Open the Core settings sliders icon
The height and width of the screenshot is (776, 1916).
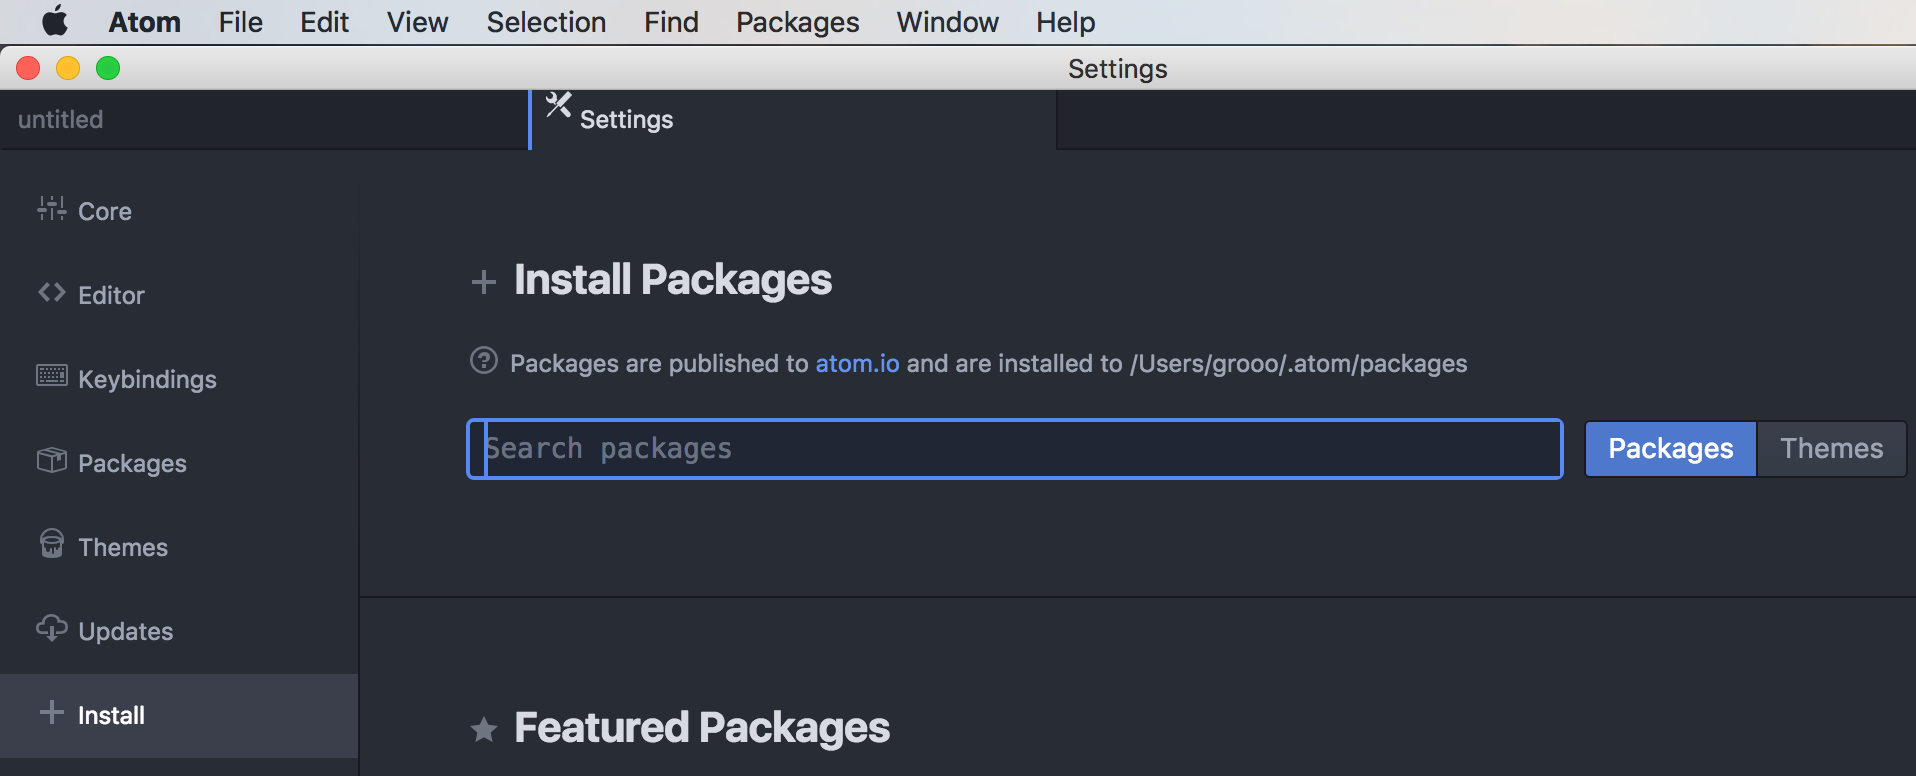tap(52, 208)
